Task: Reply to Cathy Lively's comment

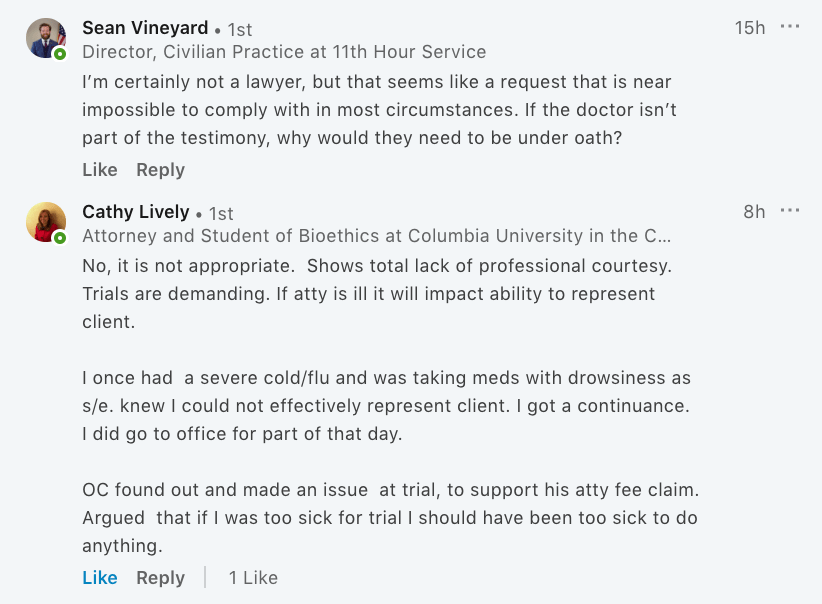Action: [161, 578]
